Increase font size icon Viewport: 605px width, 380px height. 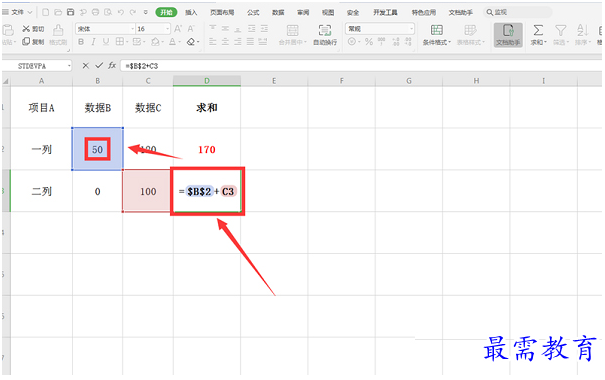click(178, 29)
